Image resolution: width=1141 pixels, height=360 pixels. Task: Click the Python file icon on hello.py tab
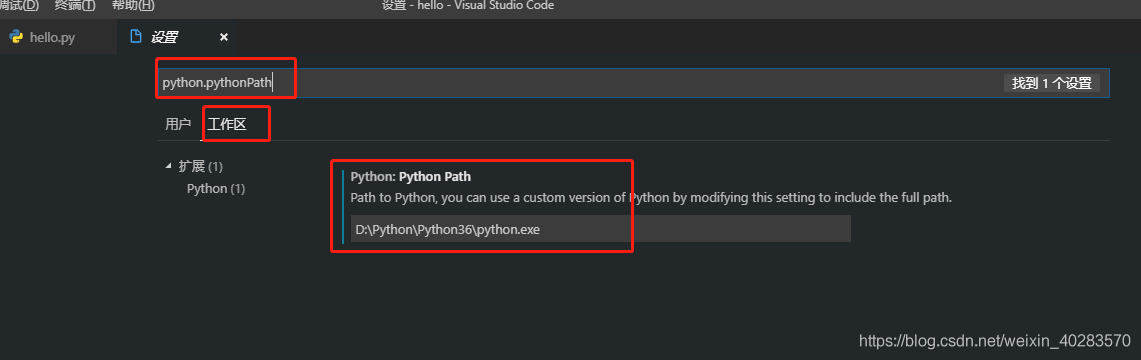tap(16, 37)
